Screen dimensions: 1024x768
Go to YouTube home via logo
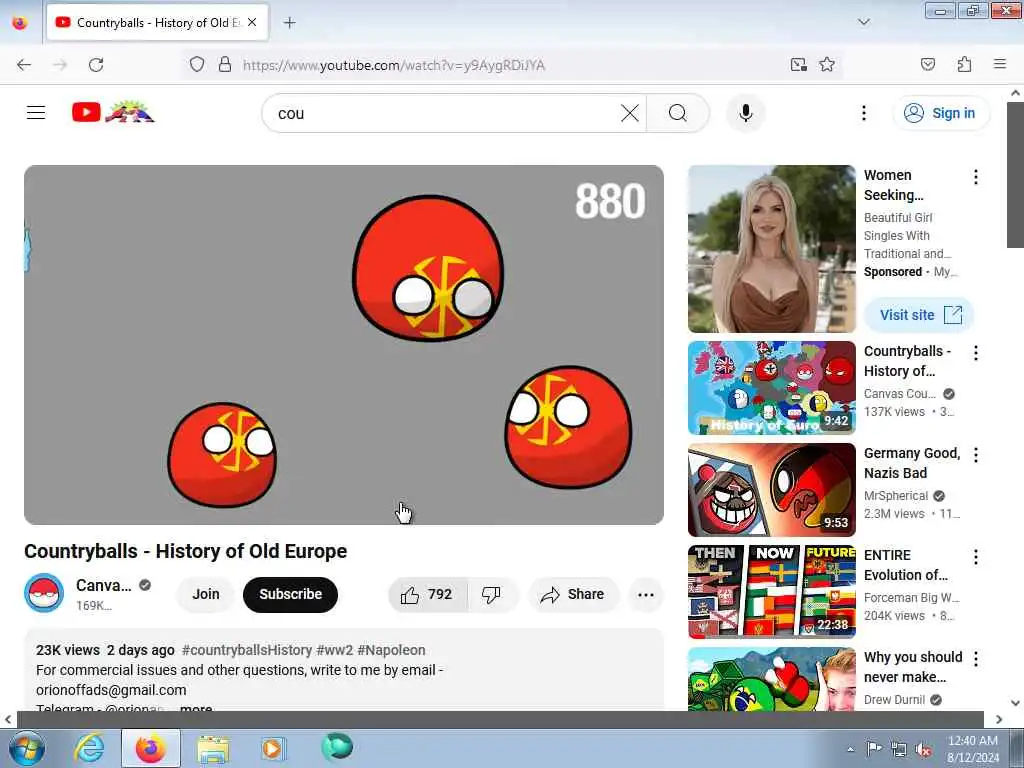[x=114, y=112]
